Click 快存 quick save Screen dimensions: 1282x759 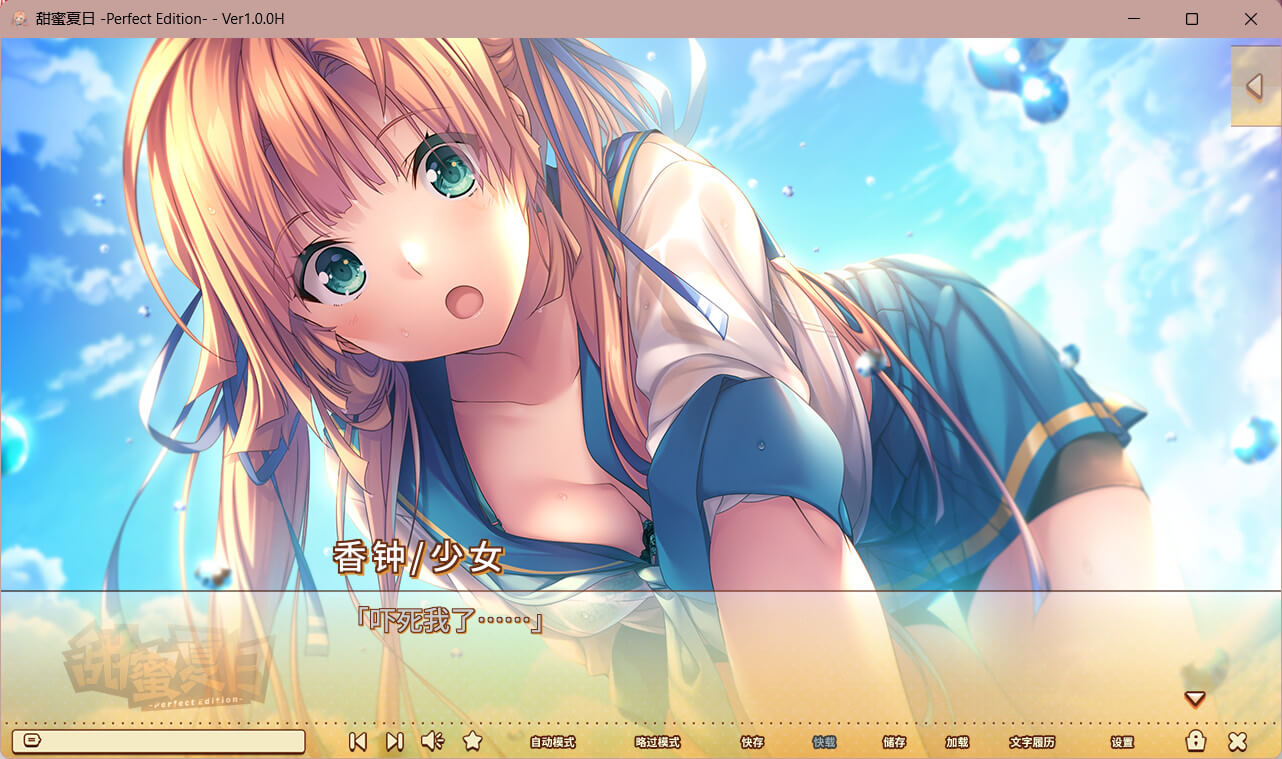tap(752, 742)
